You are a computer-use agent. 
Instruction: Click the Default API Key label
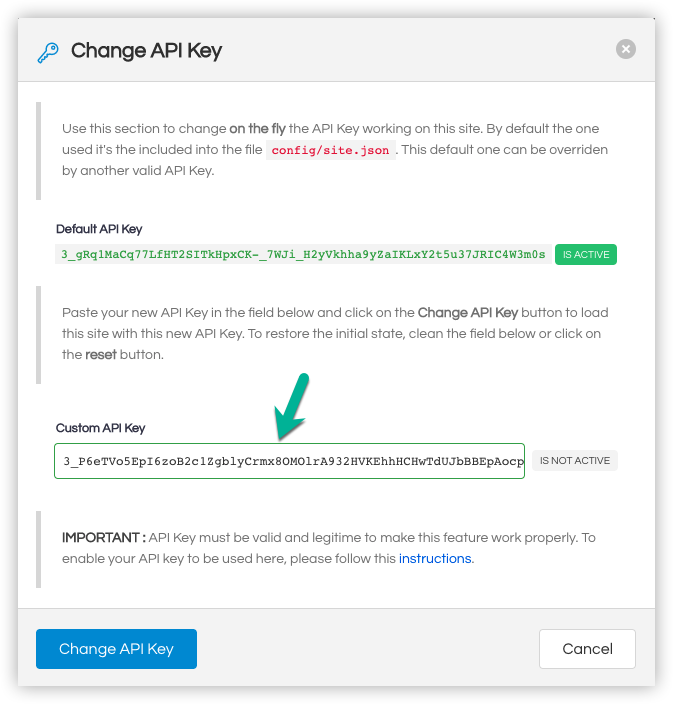[x=99, y=229]
